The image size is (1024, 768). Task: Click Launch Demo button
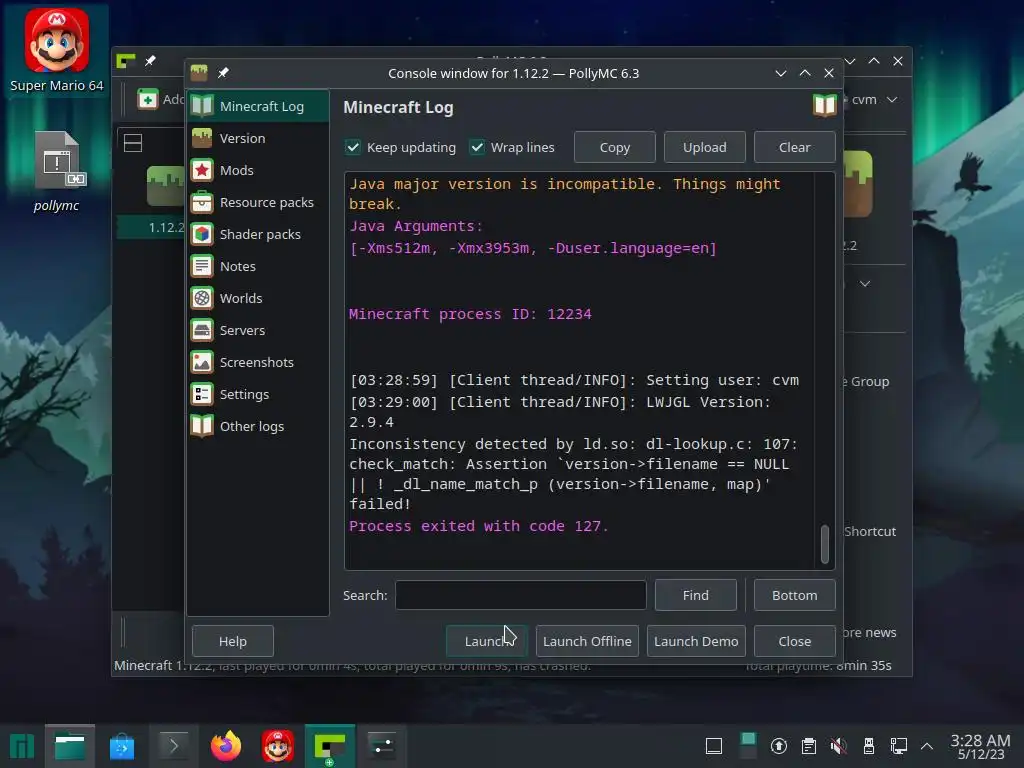point(696,641)
